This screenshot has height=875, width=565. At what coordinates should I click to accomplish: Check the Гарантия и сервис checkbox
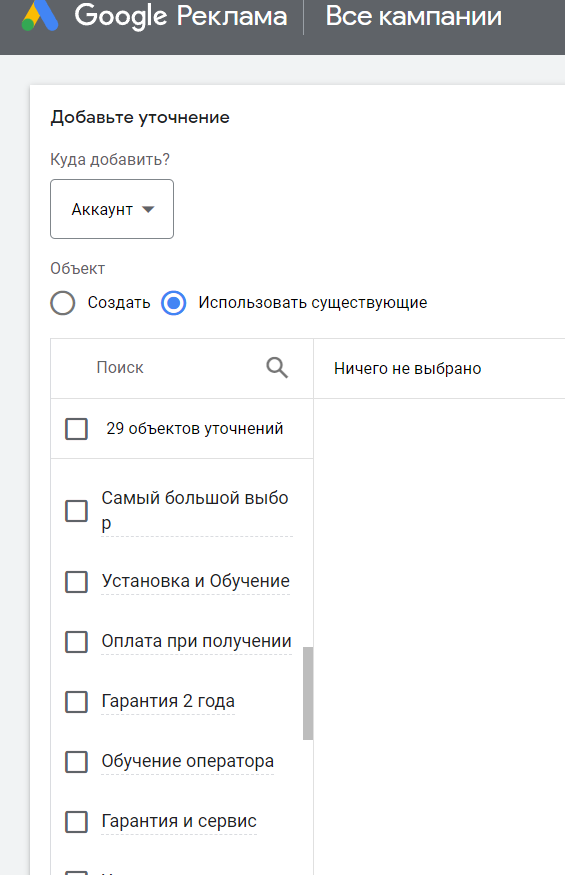click(x=76, y=821)
